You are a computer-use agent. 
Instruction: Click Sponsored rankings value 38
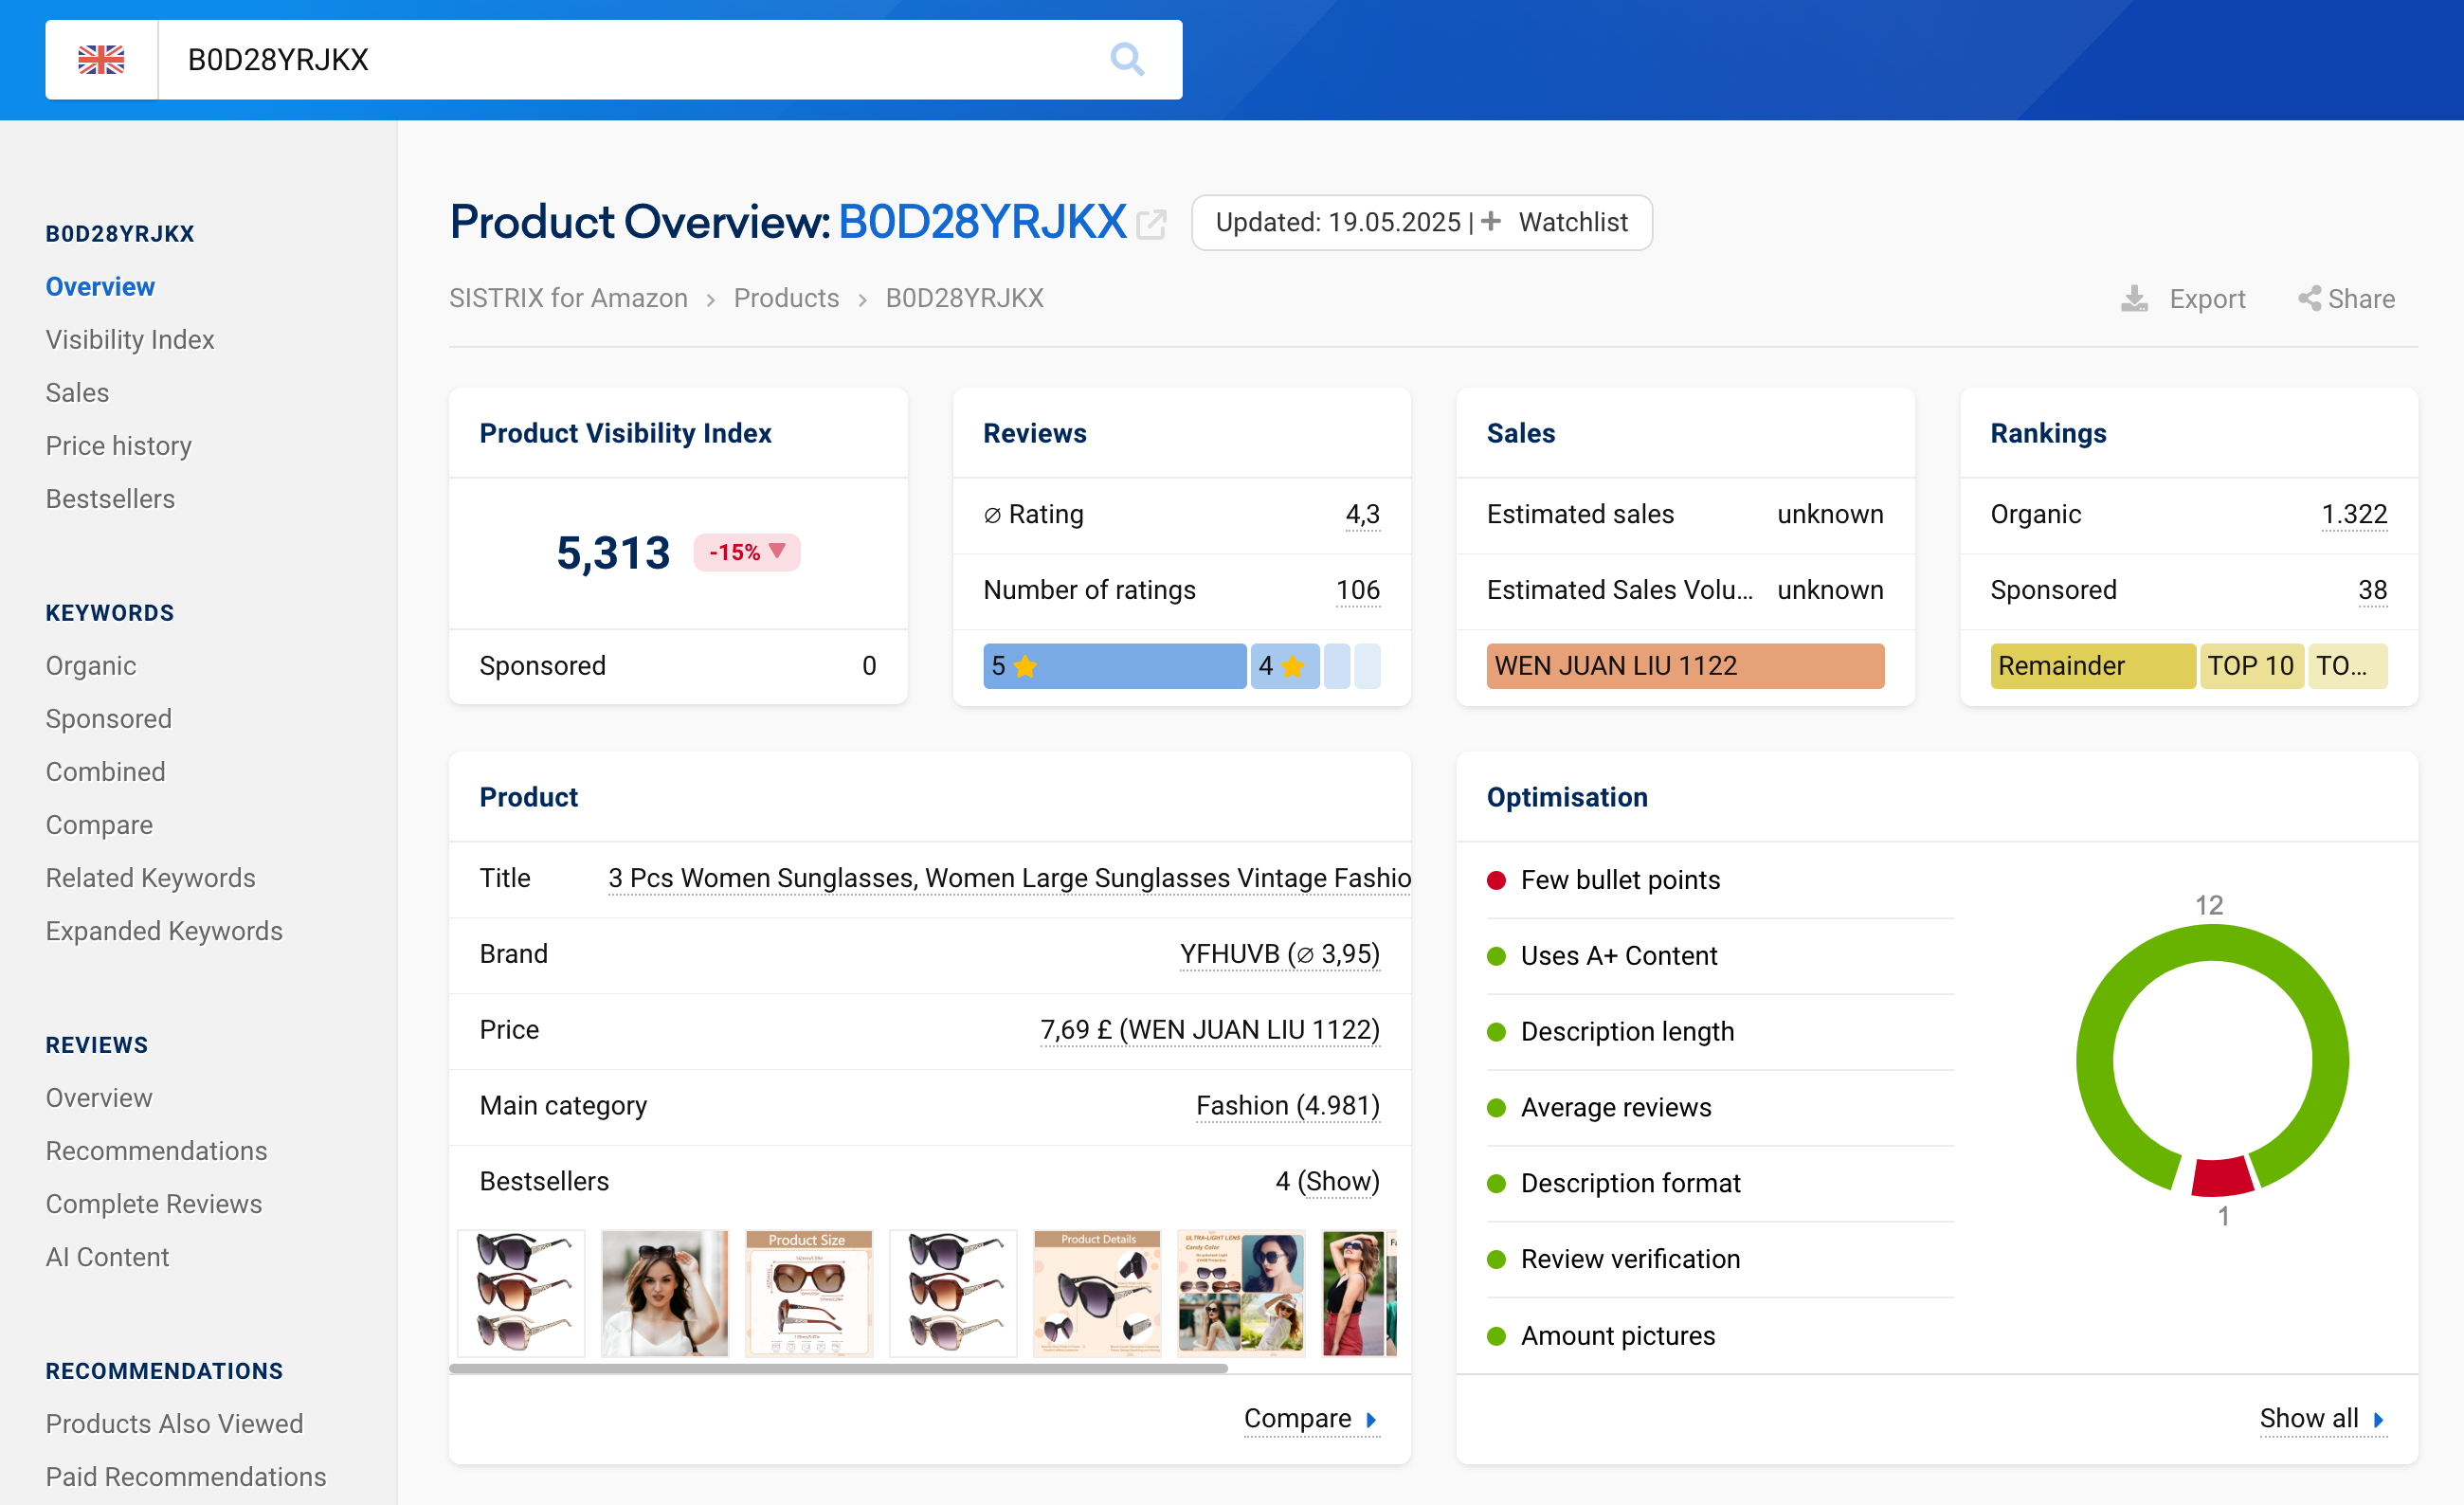click(2372, 590)
